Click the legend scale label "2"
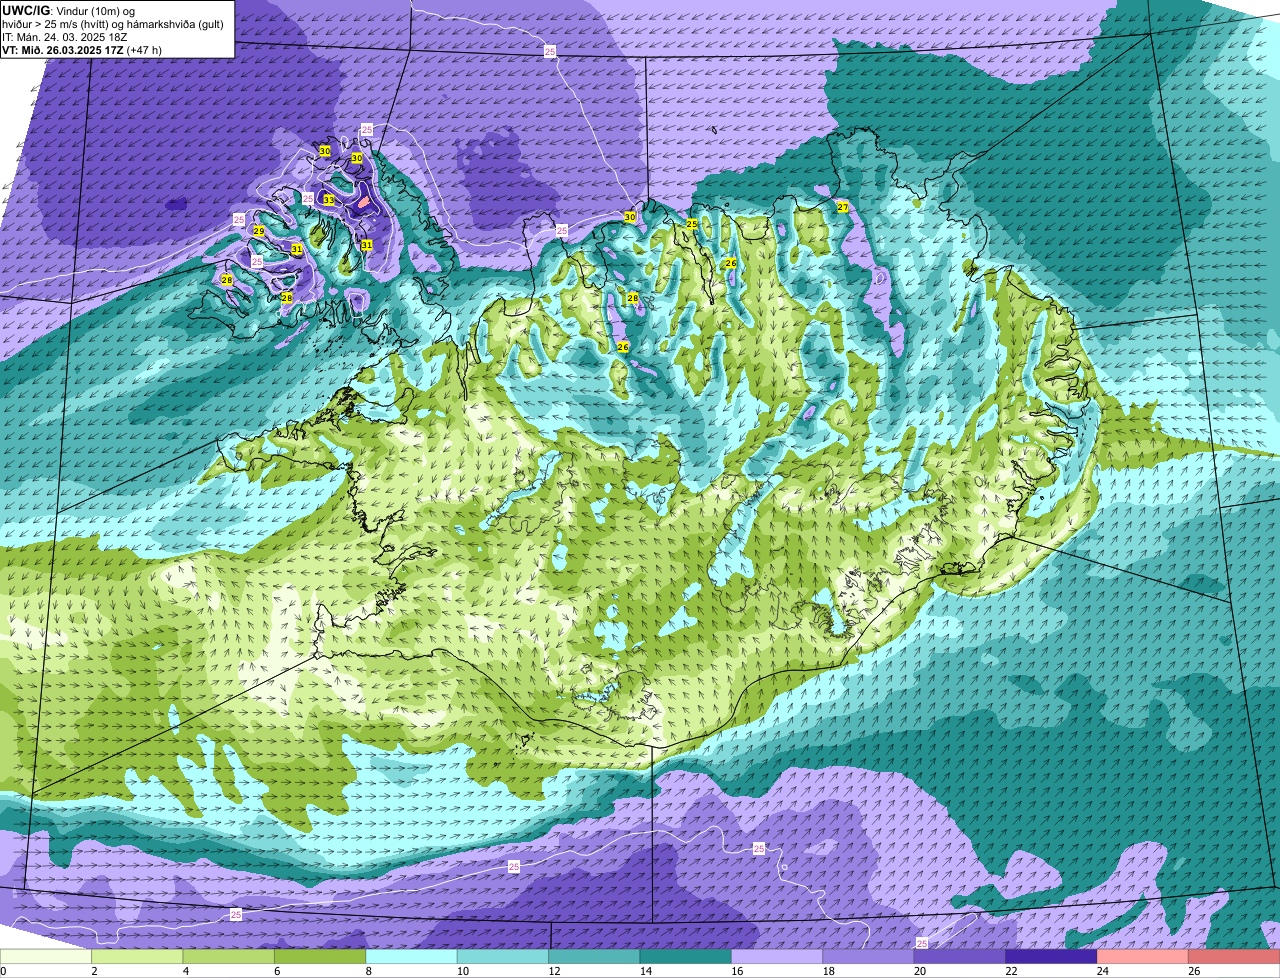 click(94, 971)
